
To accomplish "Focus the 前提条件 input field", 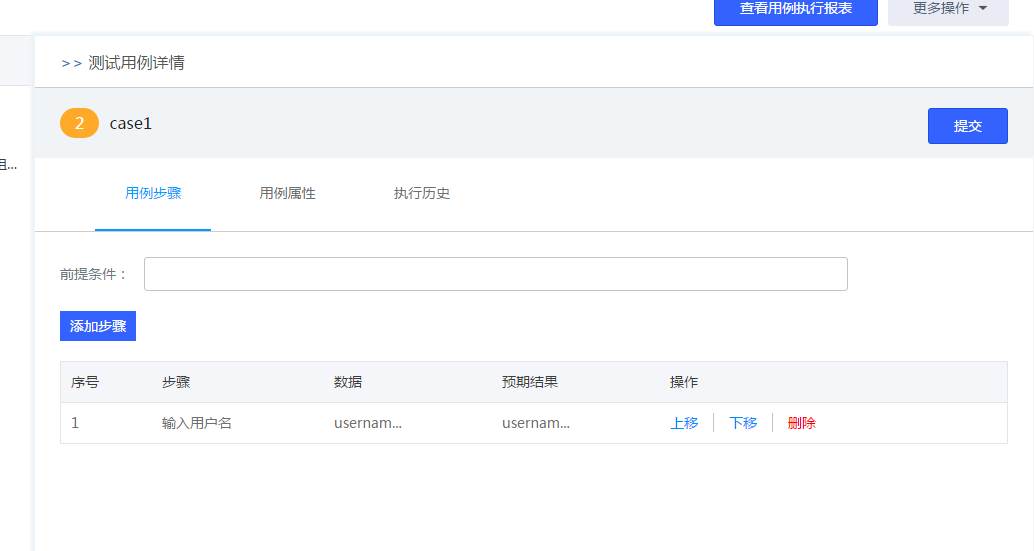I will pyautogui.click(x=495, y=274).
